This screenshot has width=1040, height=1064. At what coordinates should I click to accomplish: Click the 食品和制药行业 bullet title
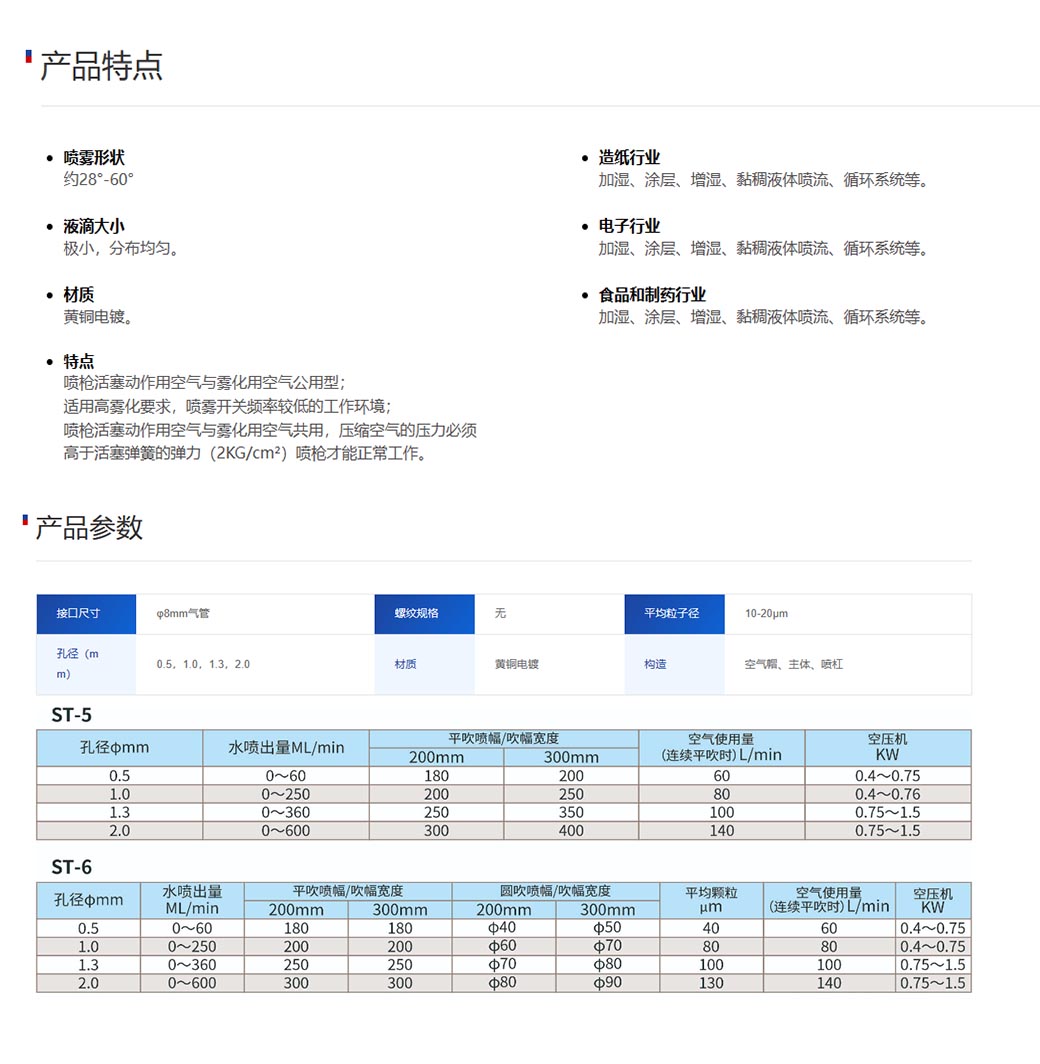pyautogui.click(x=652, y=295)
